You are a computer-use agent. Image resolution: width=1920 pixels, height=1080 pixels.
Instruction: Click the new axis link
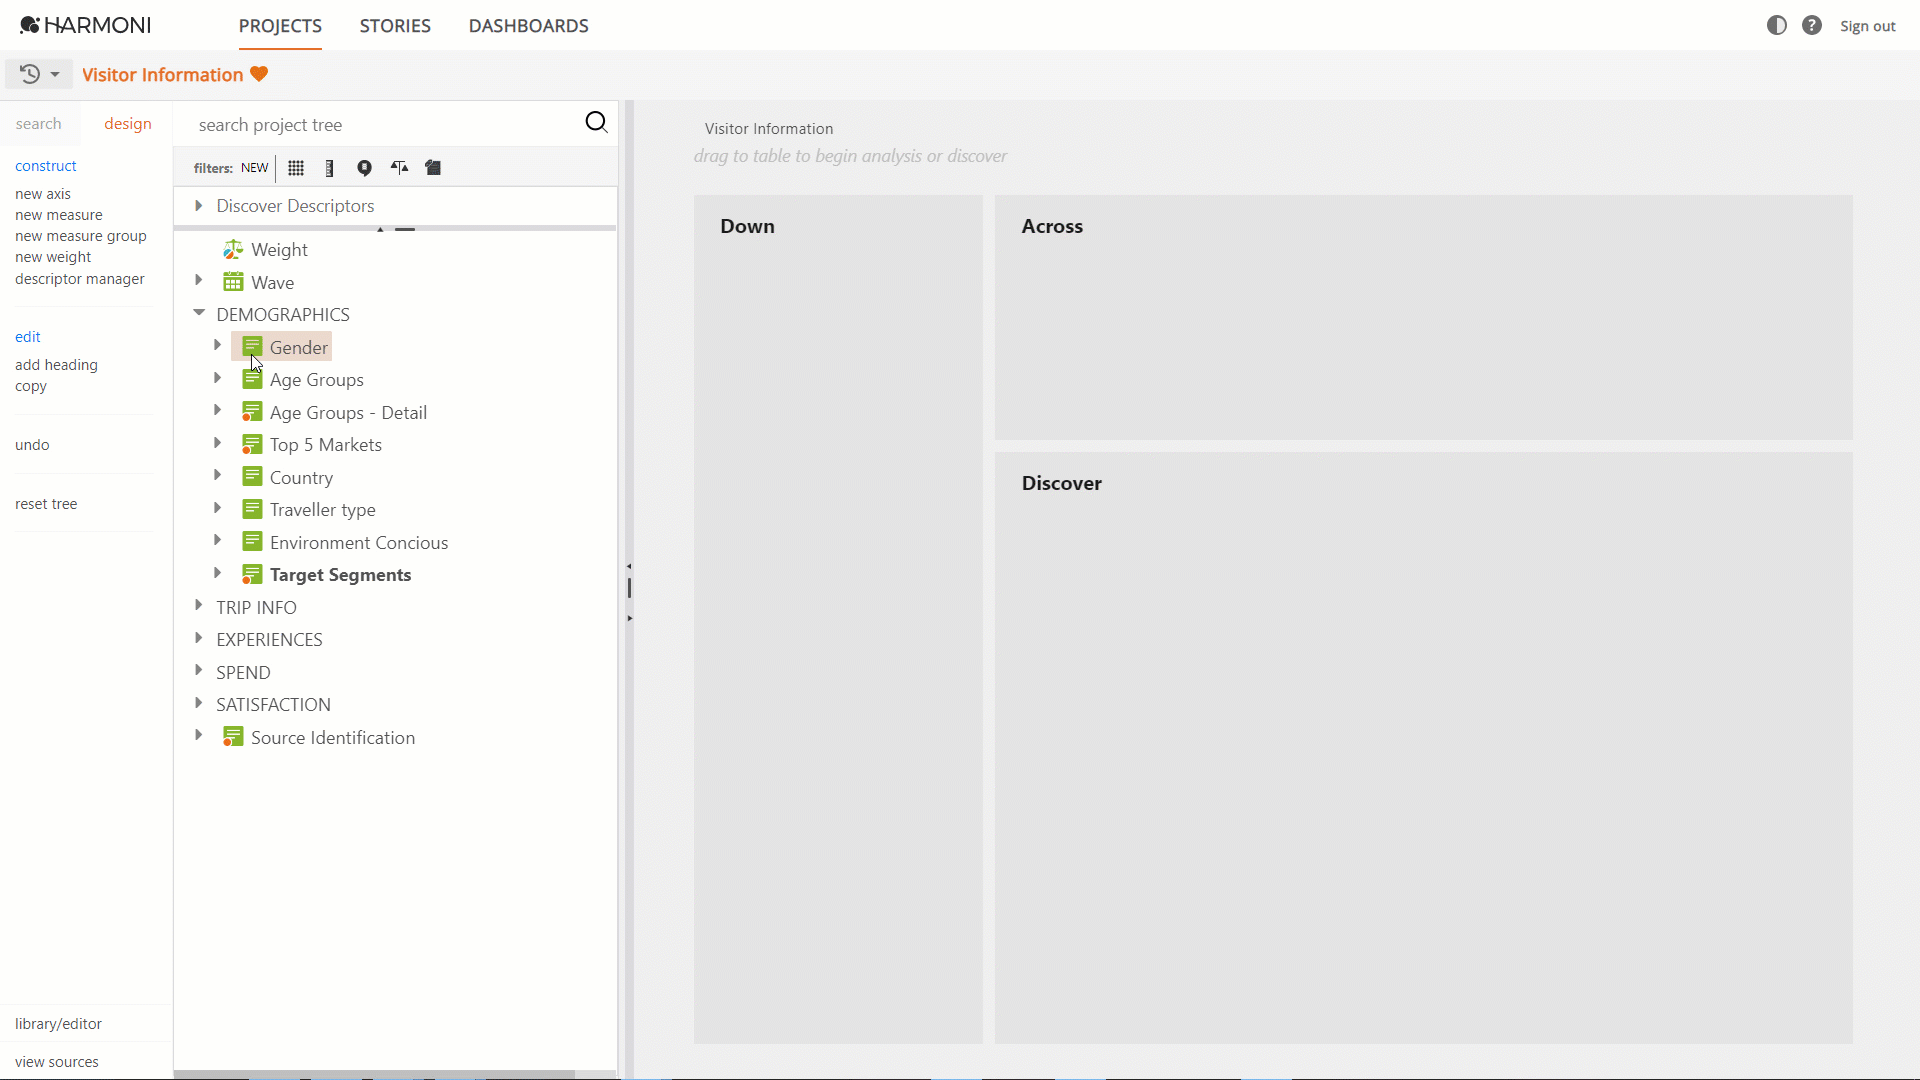pos(43,194)
